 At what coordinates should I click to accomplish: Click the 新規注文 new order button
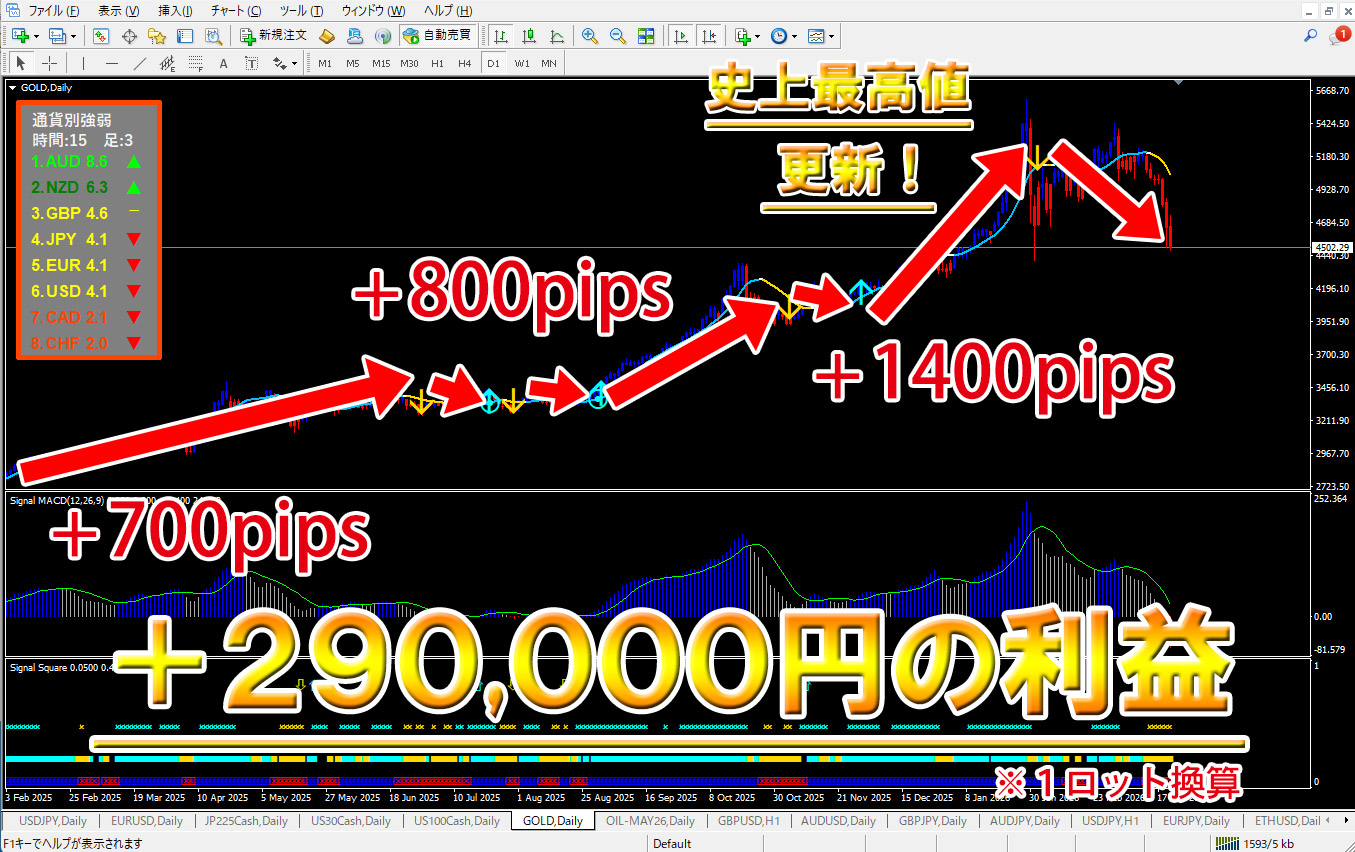tap(273, 36)
